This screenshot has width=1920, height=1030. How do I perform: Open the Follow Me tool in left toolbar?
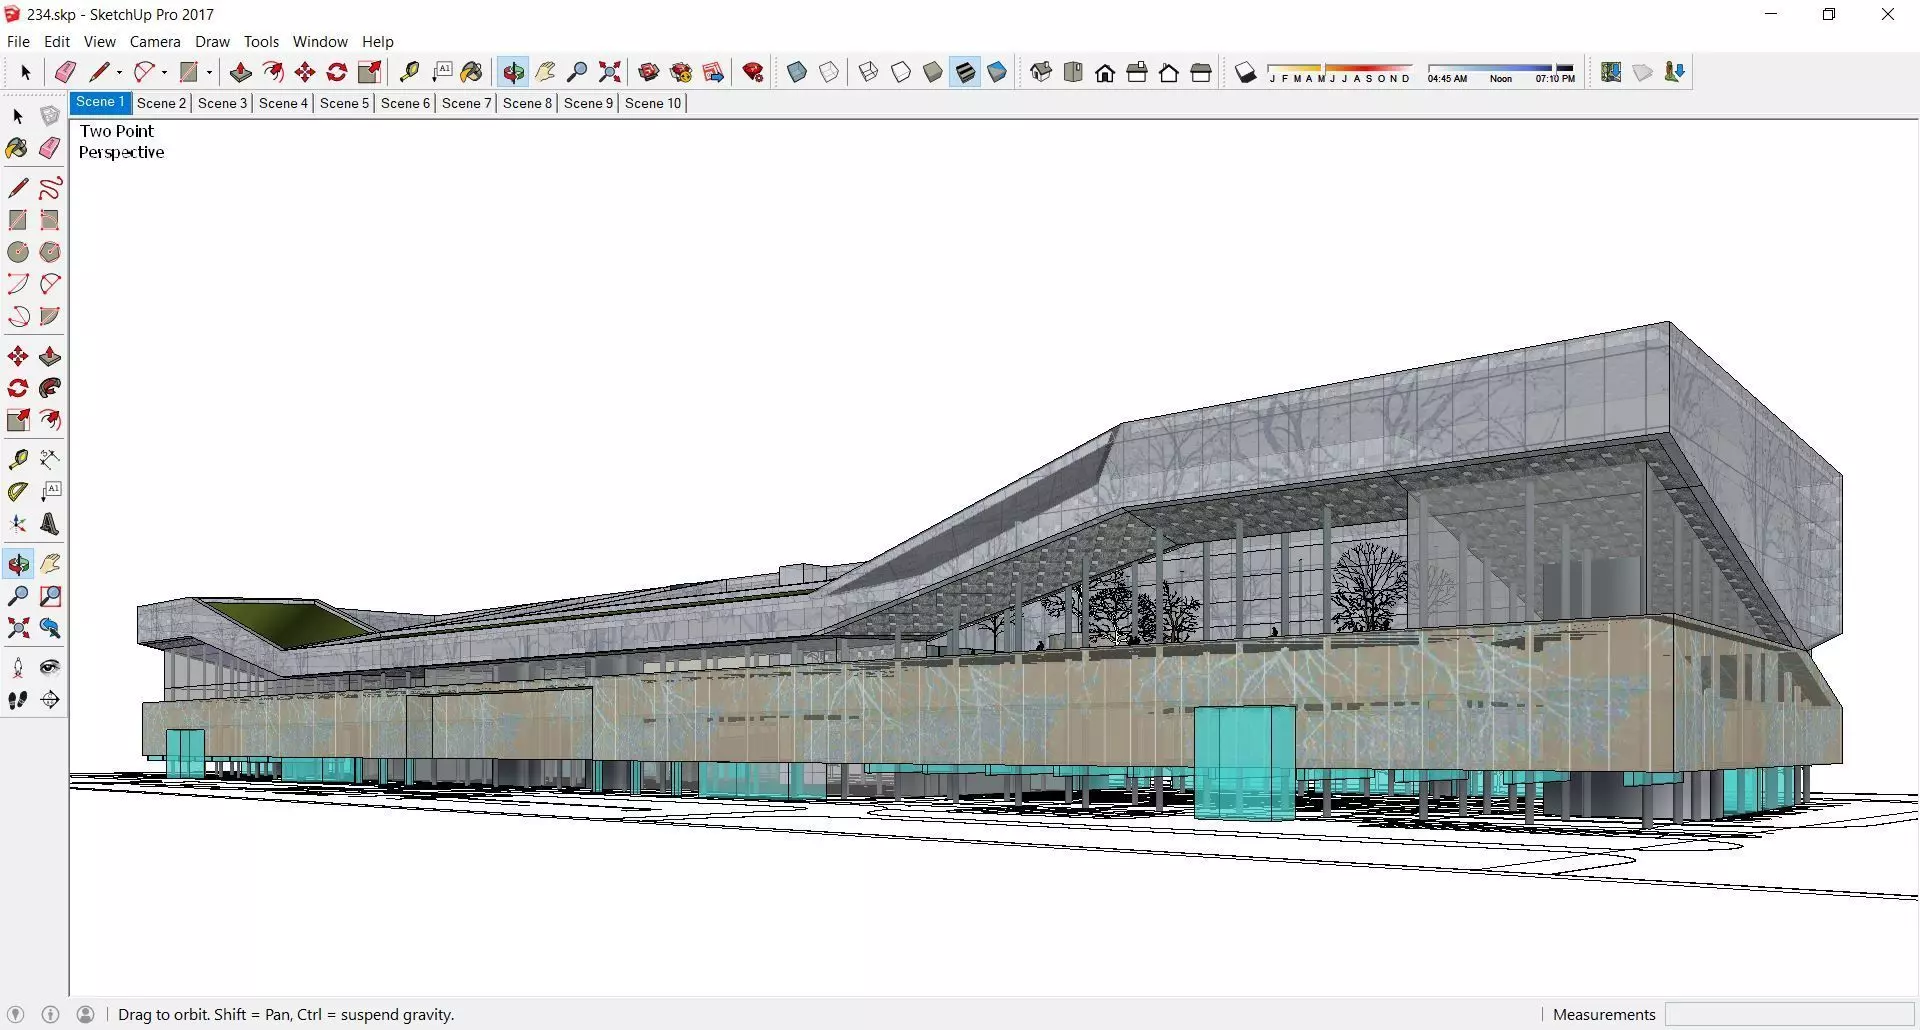[50, 388]
